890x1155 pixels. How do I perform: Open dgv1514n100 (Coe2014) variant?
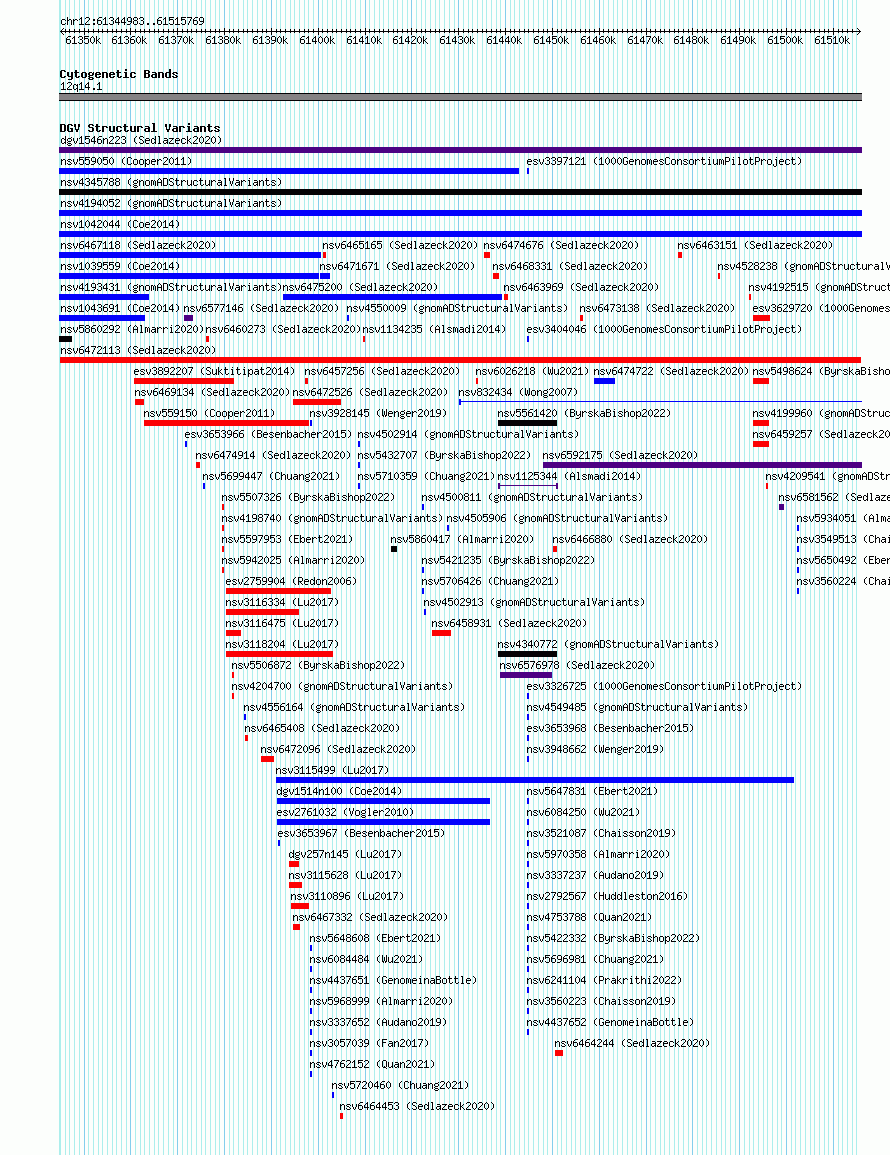point(340,791)
